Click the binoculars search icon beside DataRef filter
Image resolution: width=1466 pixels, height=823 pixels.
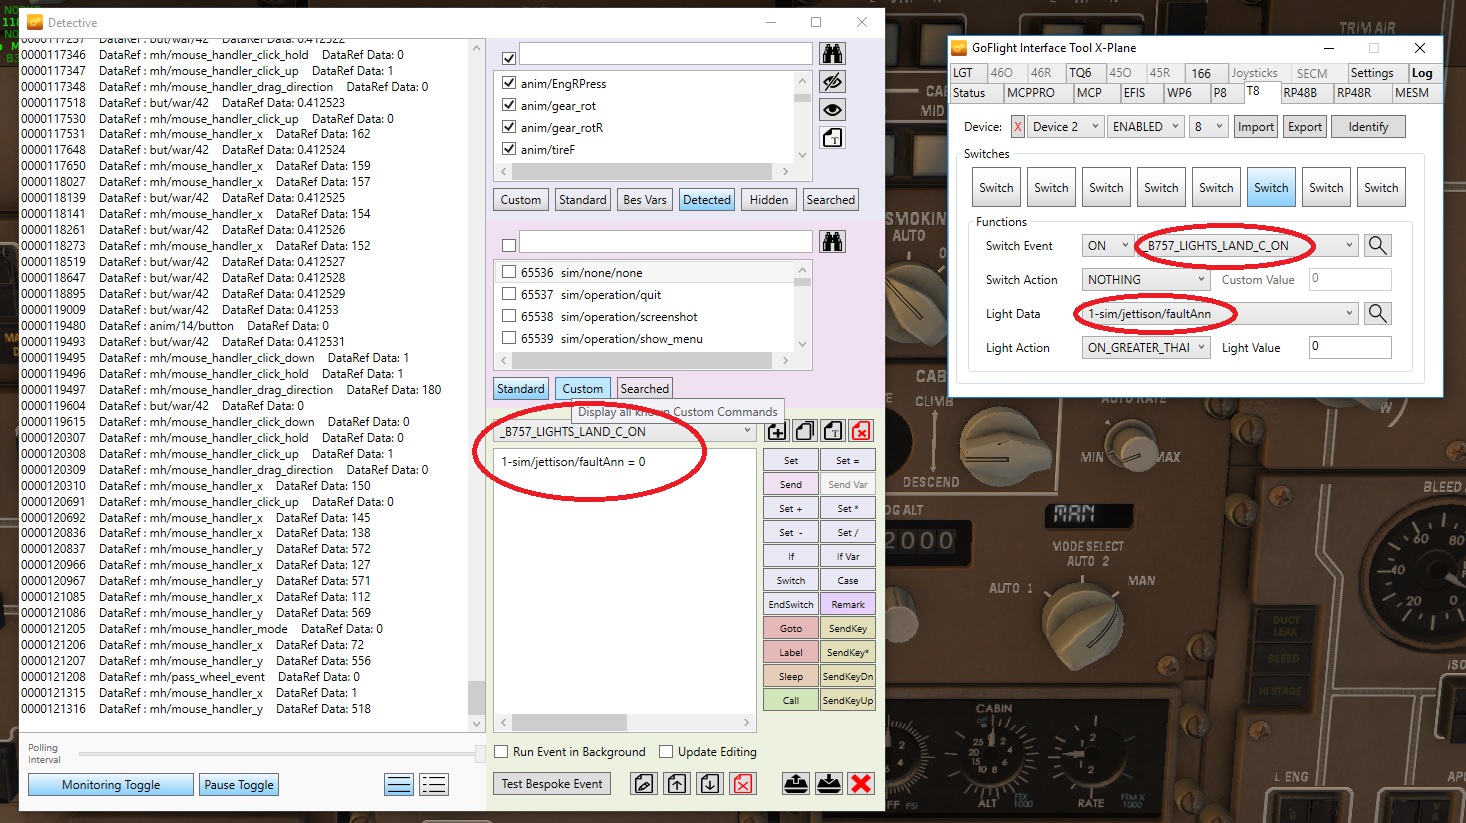tap(832, 54)
